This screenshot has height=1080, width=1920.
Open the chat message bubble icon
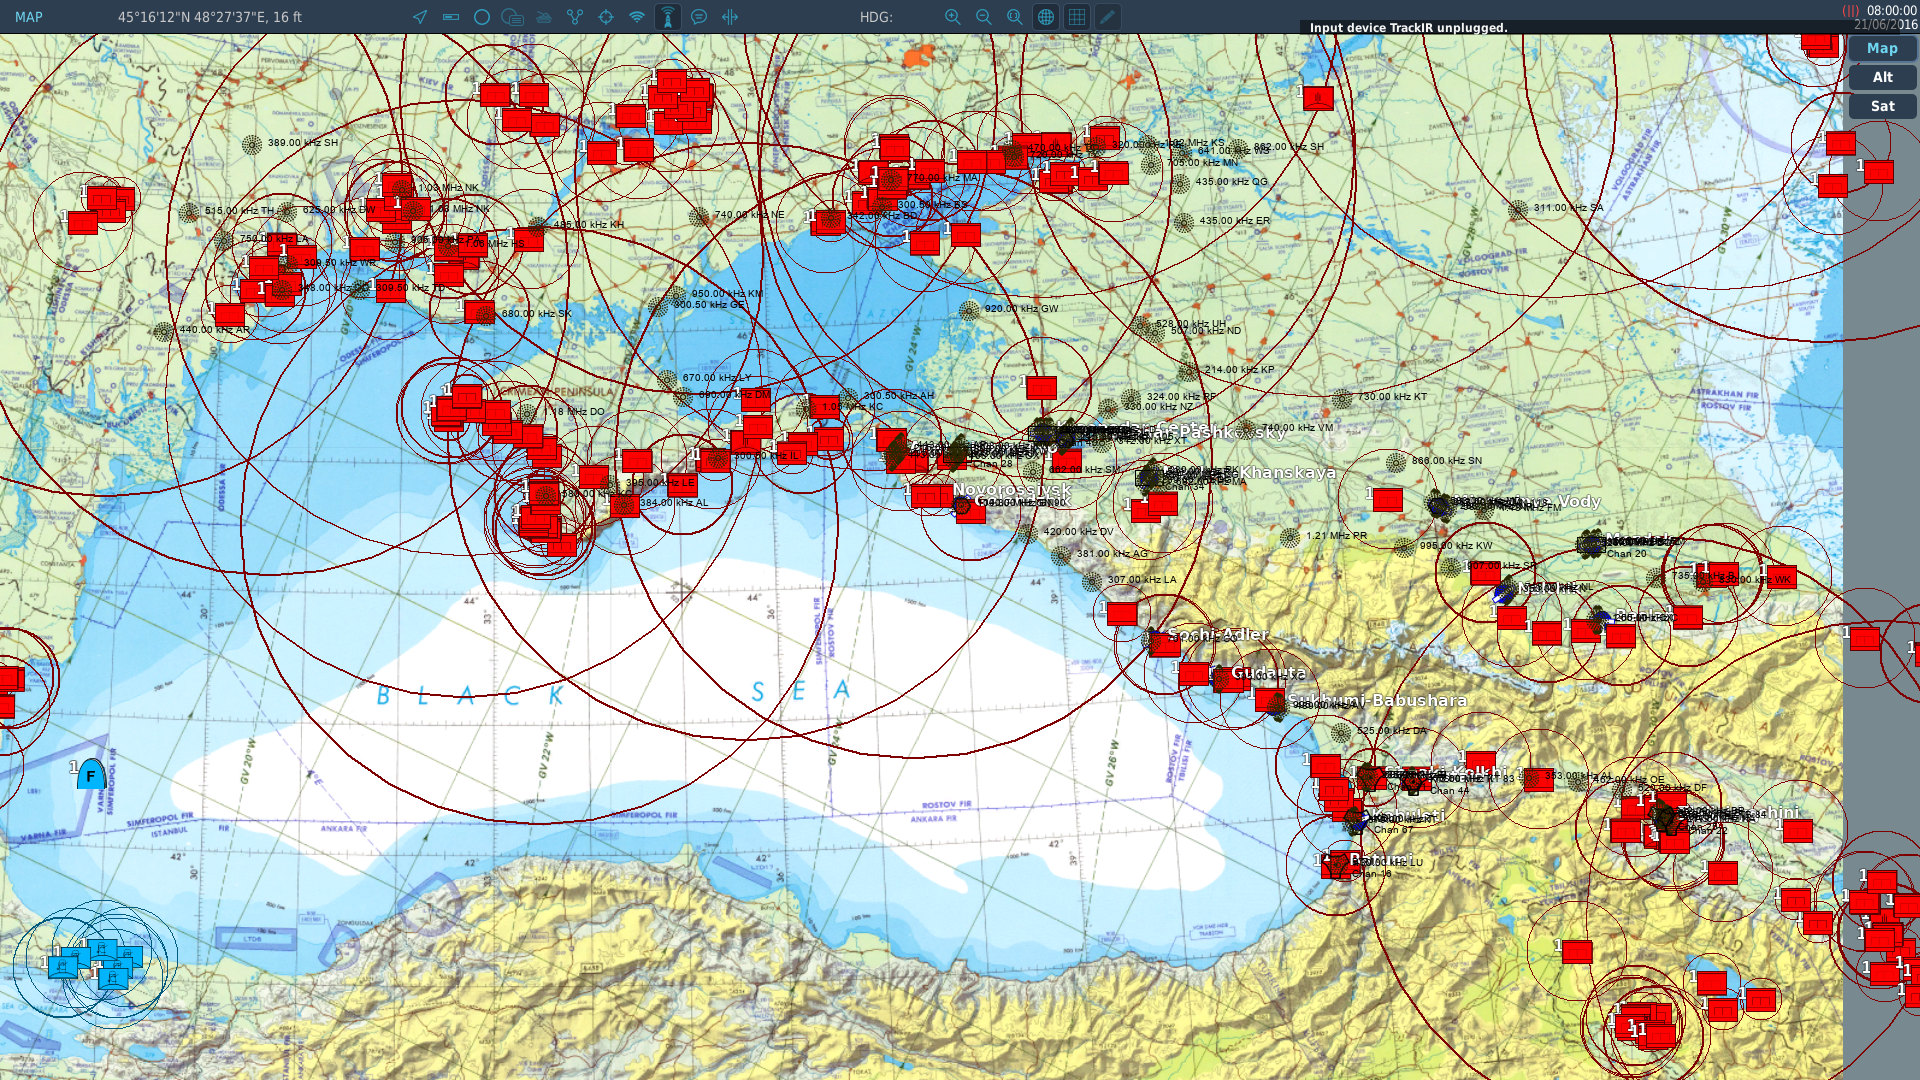(699, 17)
